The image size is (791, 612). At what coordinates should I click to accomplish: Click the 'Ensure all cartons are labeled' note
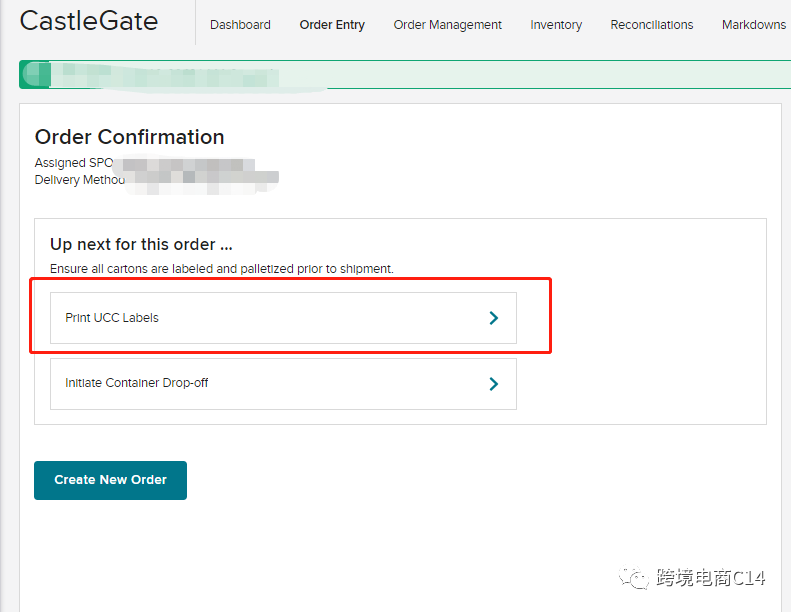pyautogui.click(x=222, y=268)
